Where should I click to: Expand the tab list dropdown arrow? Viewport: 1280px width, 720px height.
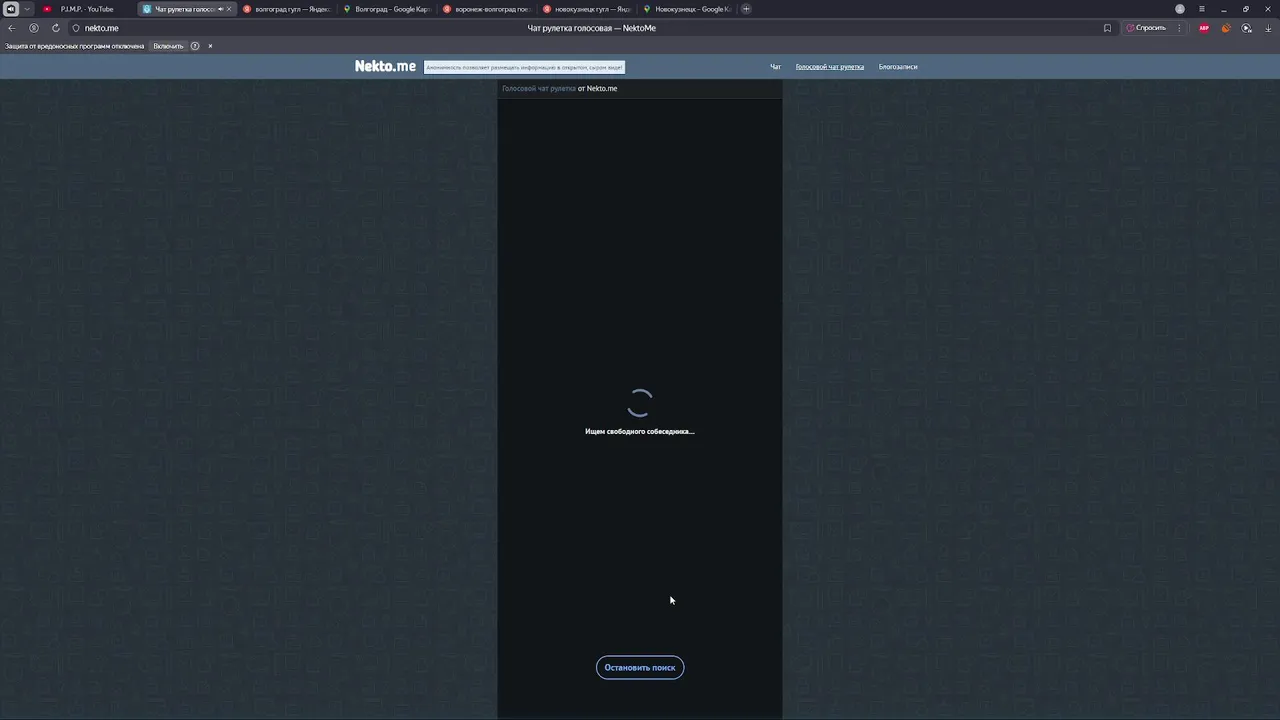click(x=27, y=9)
